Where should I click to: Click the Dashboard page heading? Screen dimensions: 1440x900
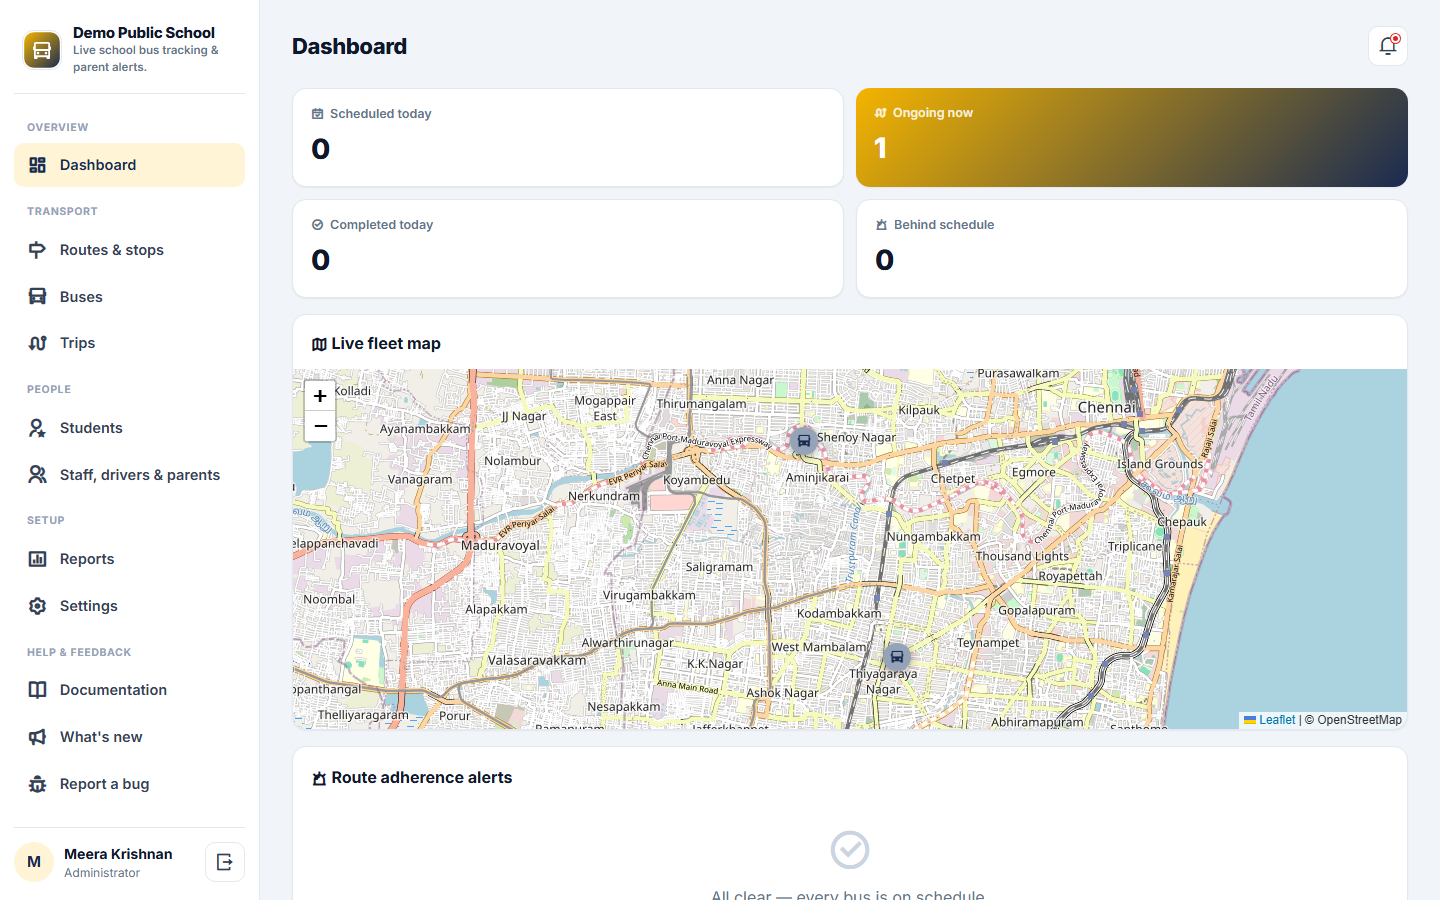click(349, 46)
